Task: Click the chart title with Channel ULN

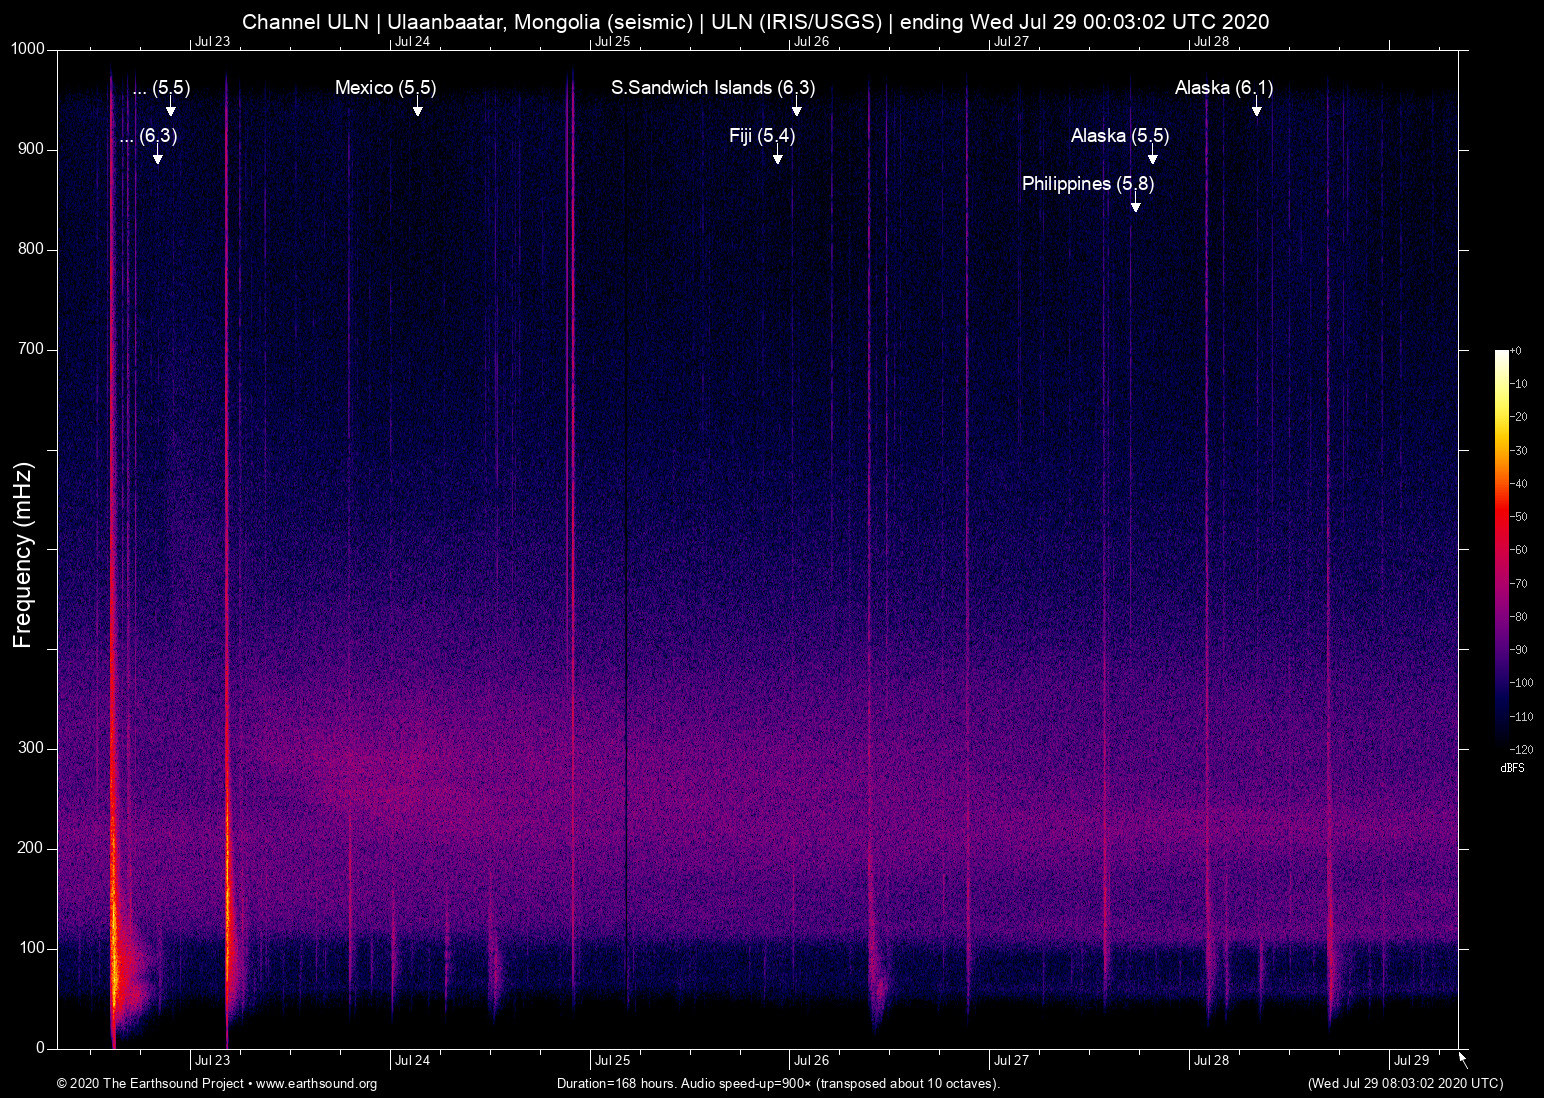Action: coord(755,22)
